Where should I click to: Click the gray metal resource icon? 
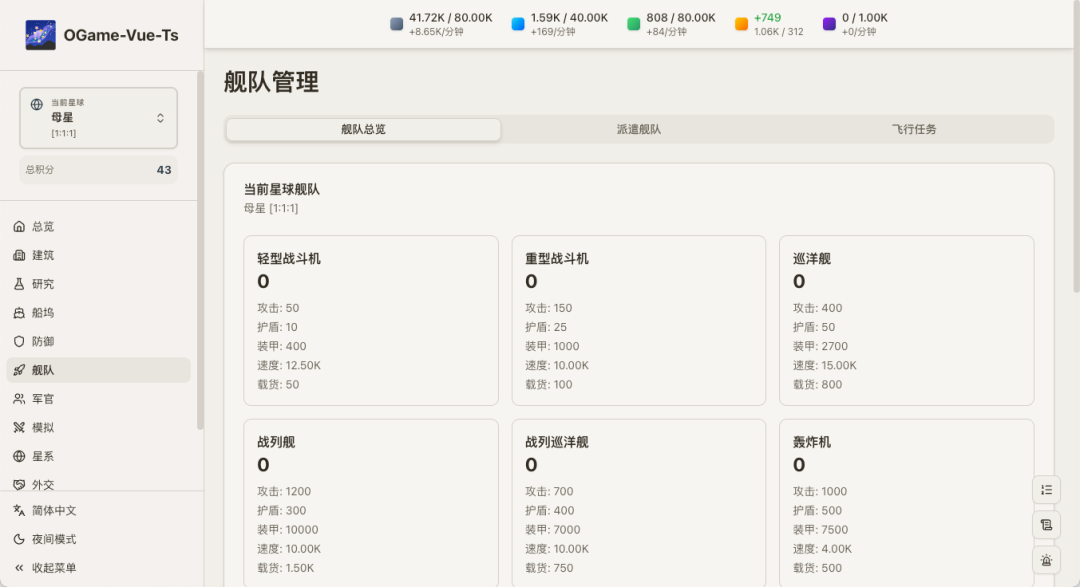(x=397, y=24)
